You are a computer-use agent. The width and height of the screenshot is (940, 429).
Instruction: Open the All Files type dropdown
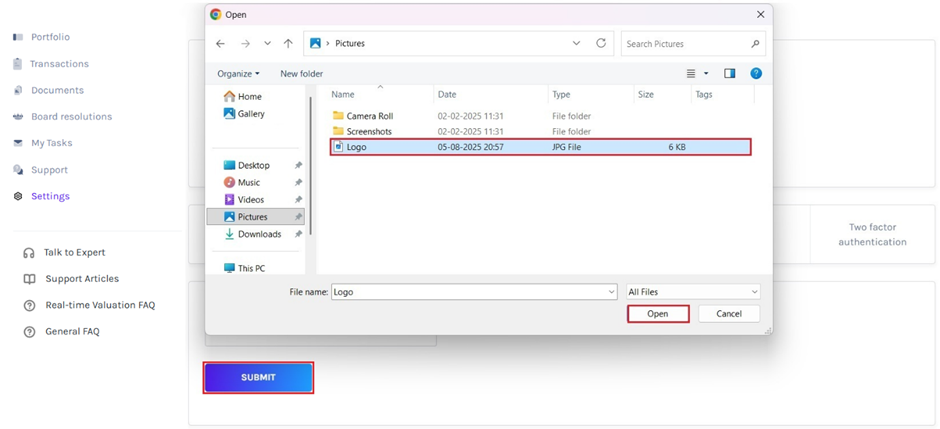coord(692,292)
